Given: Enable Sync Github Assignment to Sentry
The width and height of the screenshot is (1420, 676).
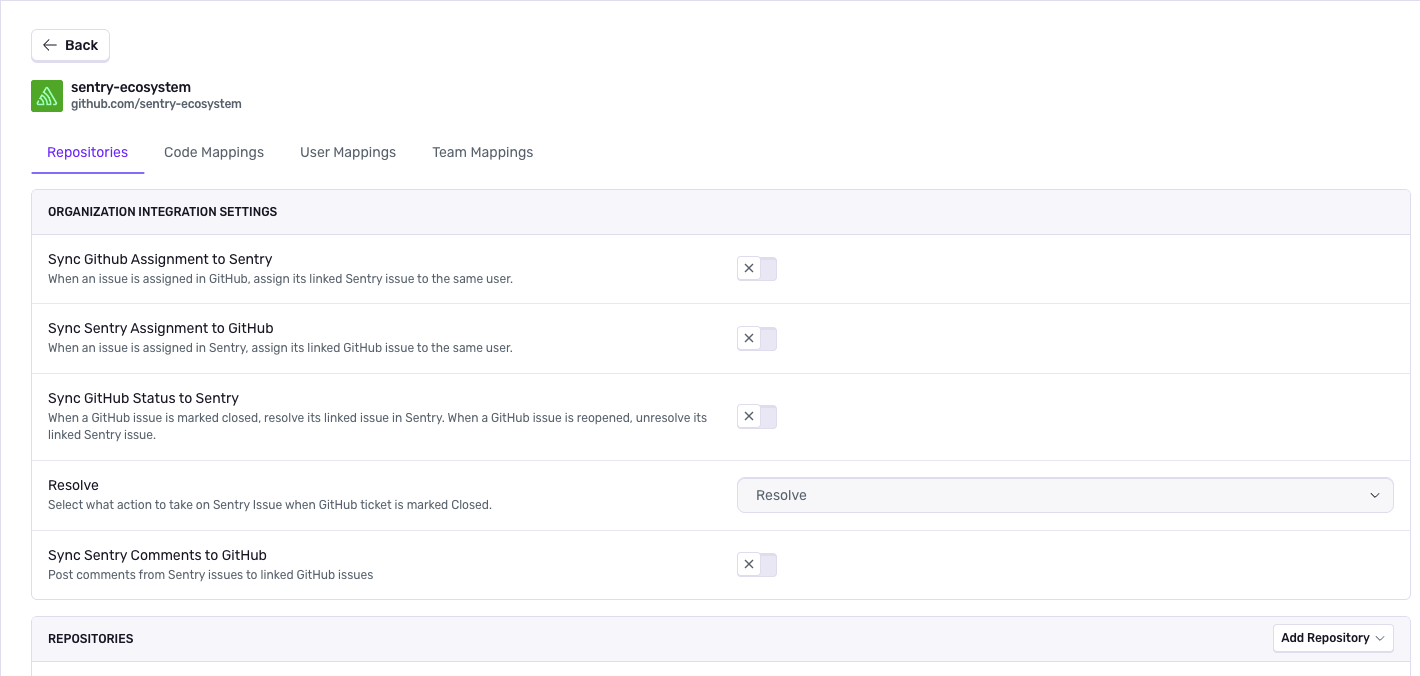Looking at the screenshot, I should 757,268.
